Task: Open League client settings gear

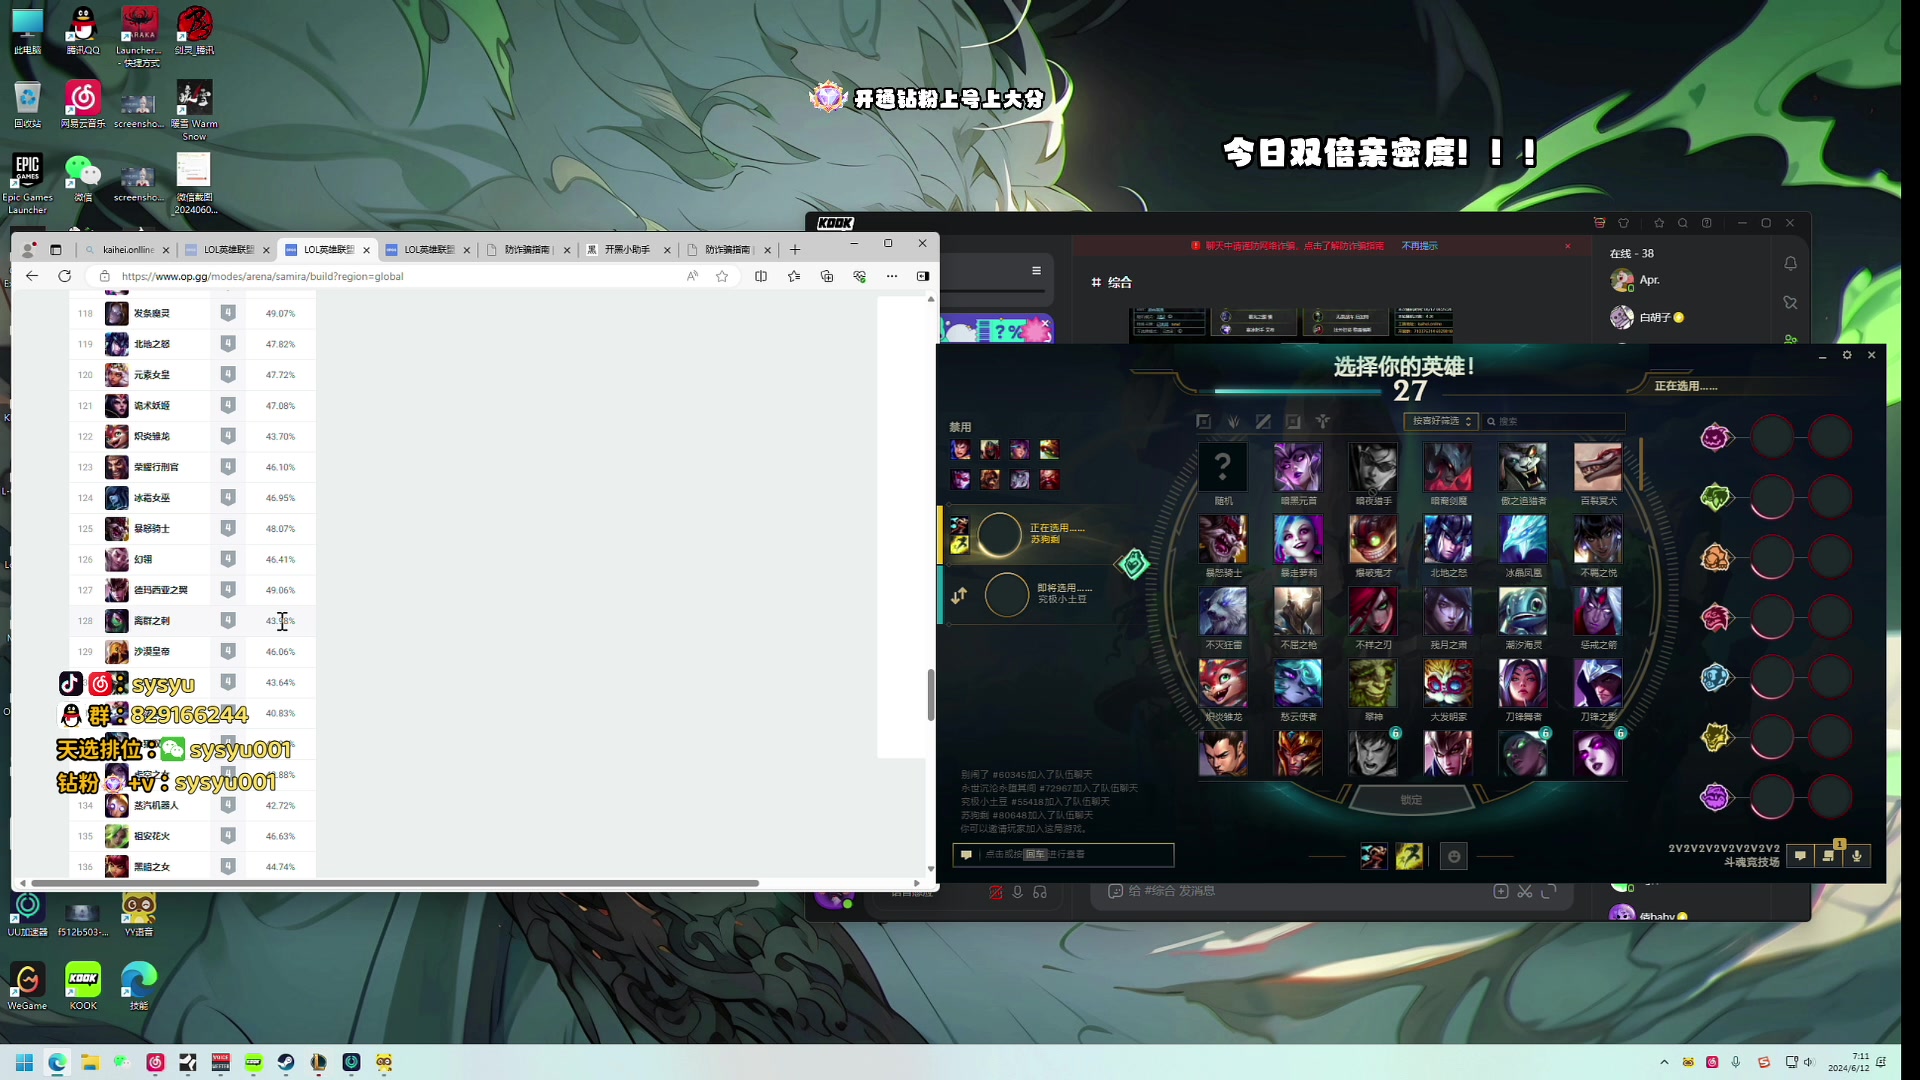Action: point(1847,355)
